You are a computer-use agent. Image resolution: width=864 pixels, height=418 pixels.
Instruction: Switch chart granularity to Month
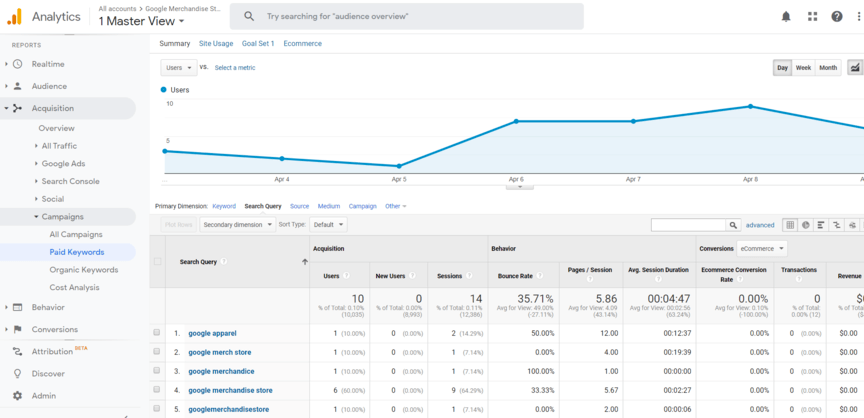coord(828,68)
